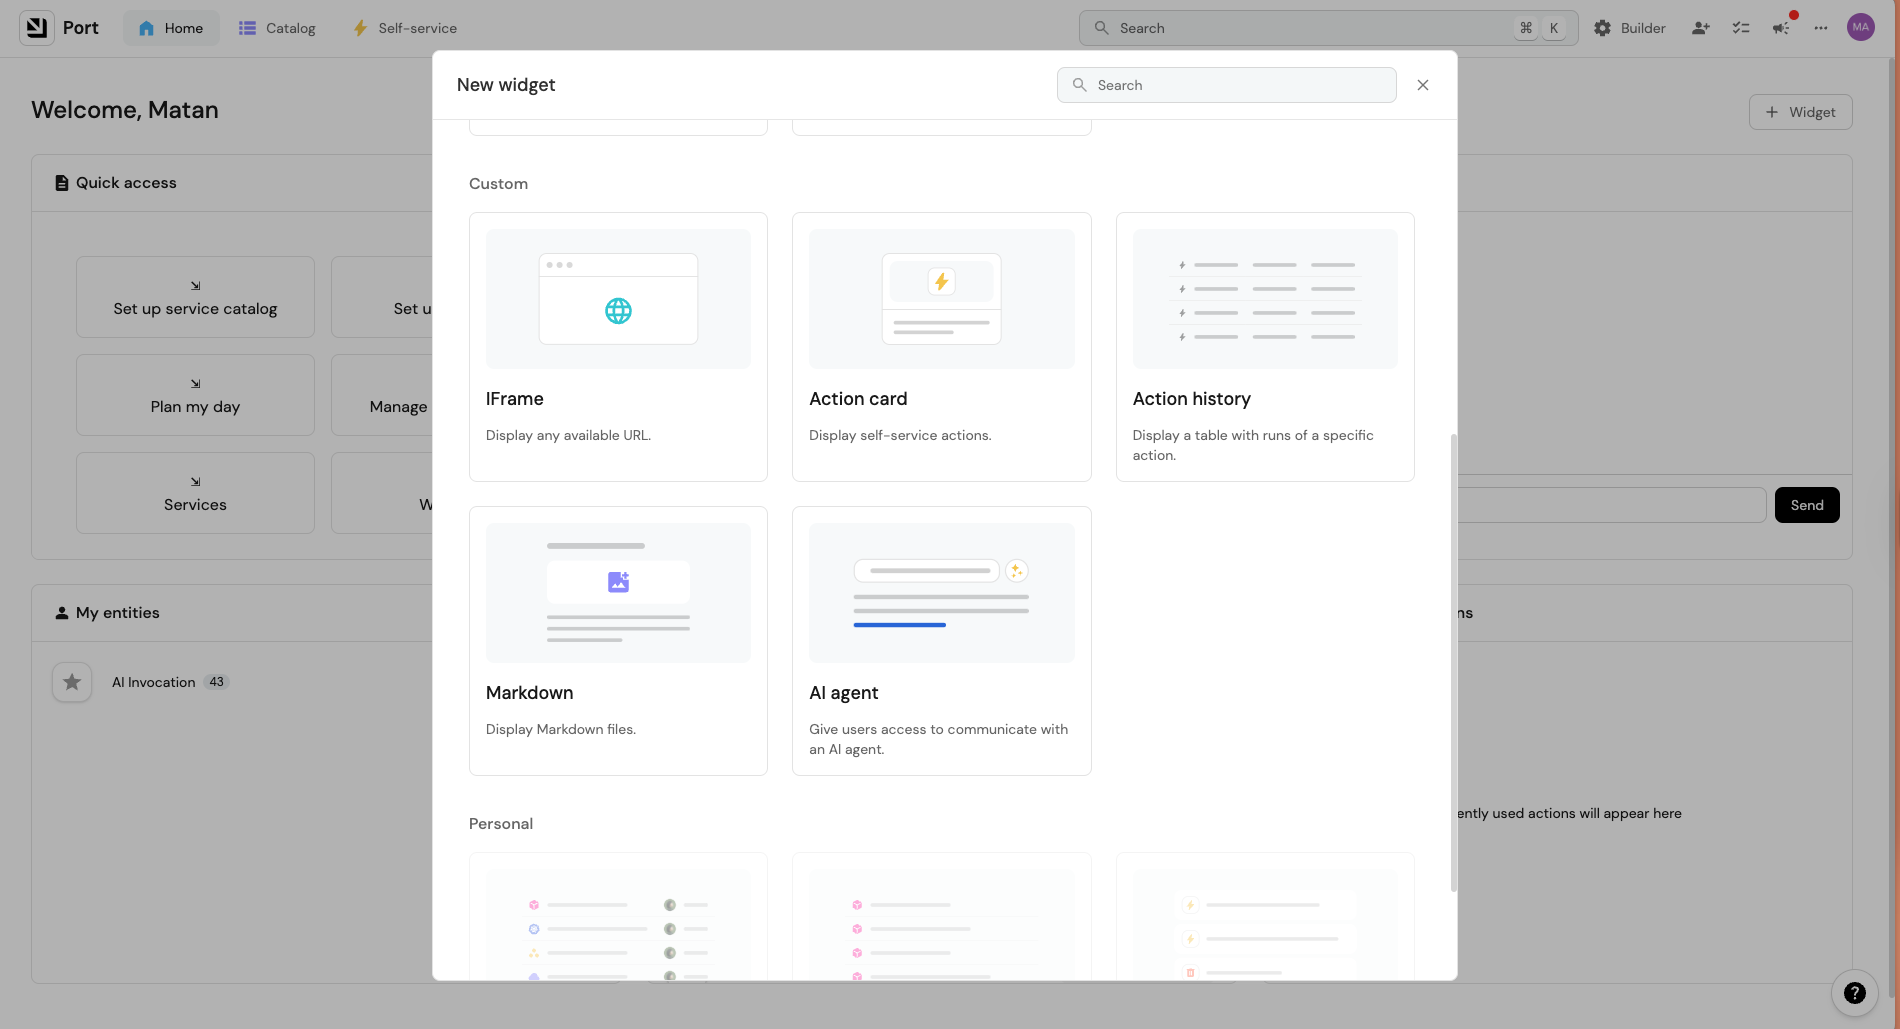Switch to the Self-service tab

404,28
